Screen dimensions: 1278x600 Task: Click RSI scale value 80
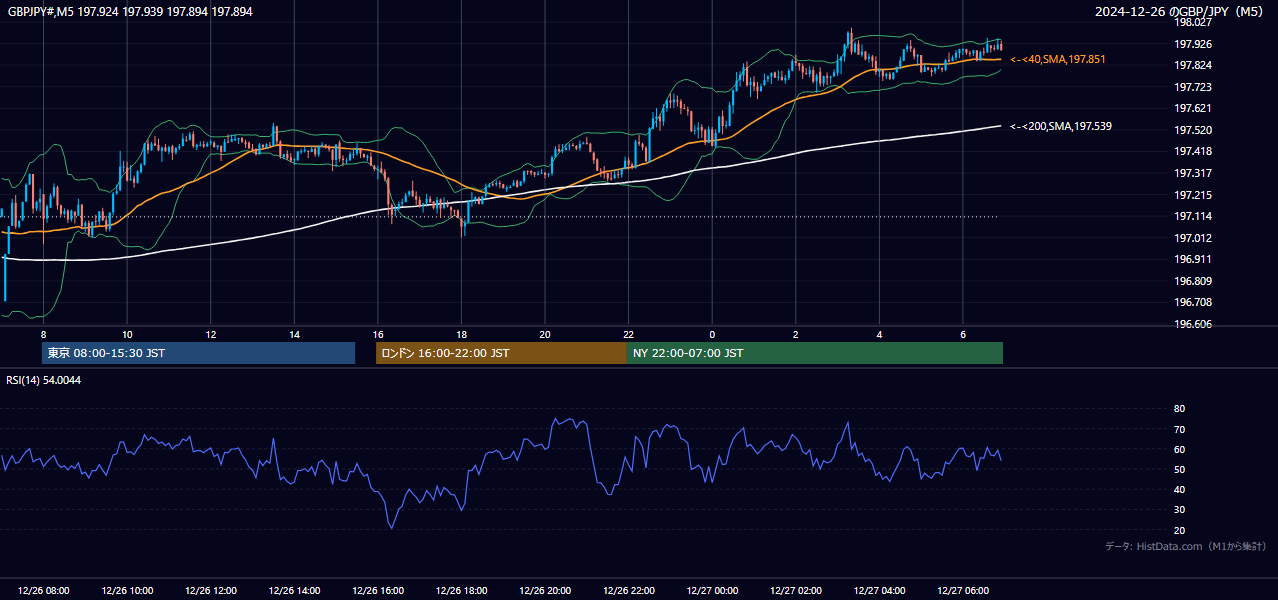pyautogui.click(x=1179, y=409)
